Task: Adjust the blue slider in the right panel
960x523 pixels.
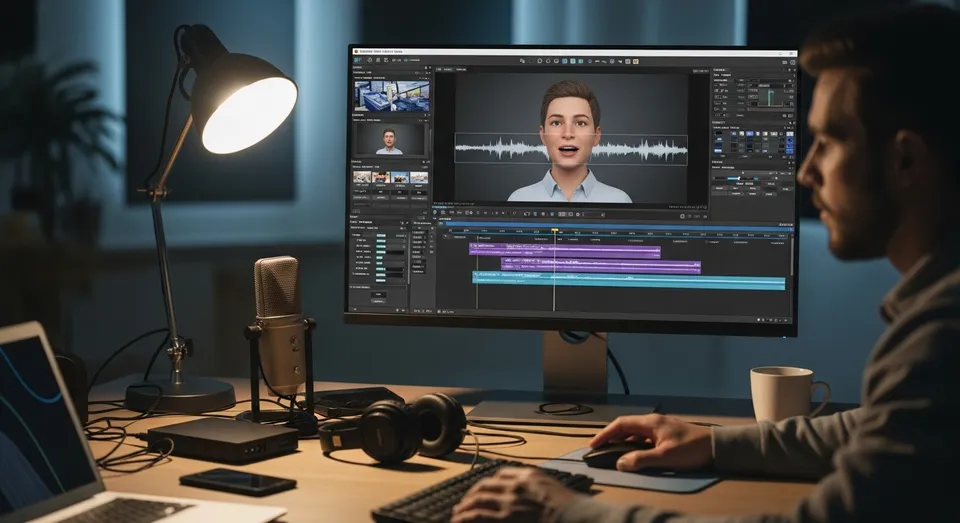Action: (738, 178)
